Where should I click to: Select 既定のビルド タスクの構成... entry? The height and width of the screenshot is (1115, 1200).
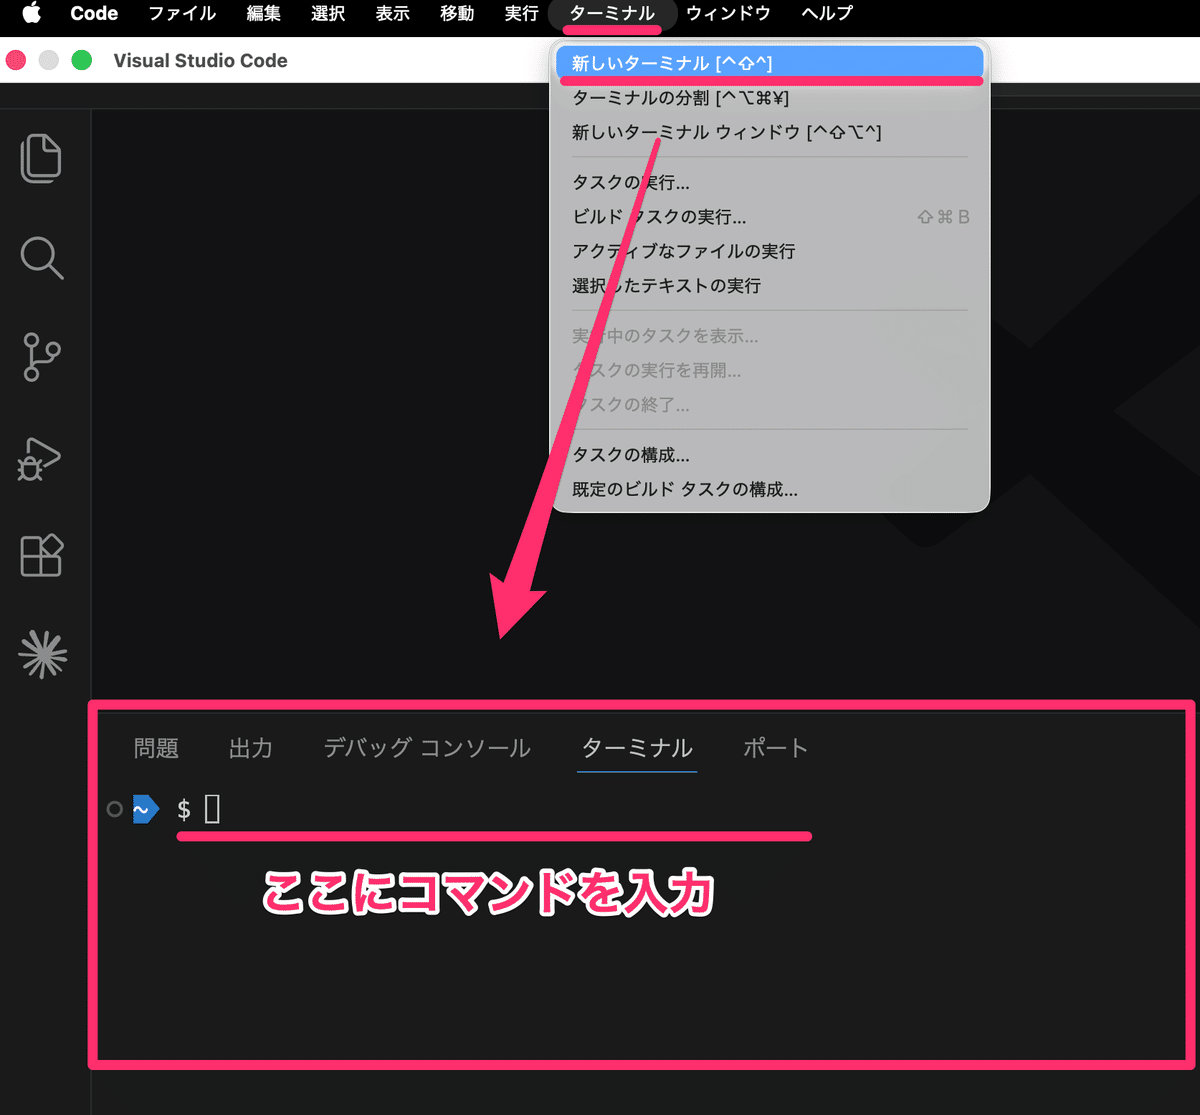click(x=770, y=490)
